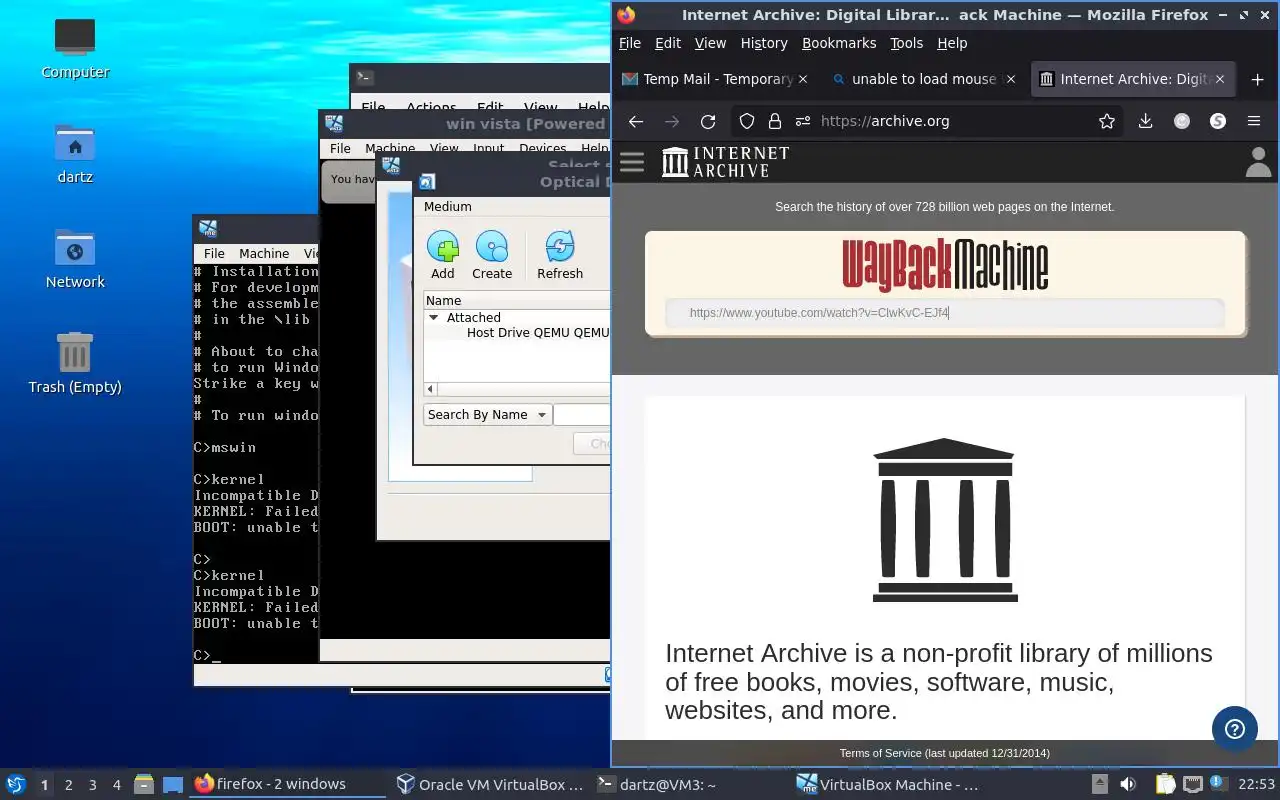Open the Firefox Tools menu
This screenshot has height=800, width=1280.
[906, 43]
